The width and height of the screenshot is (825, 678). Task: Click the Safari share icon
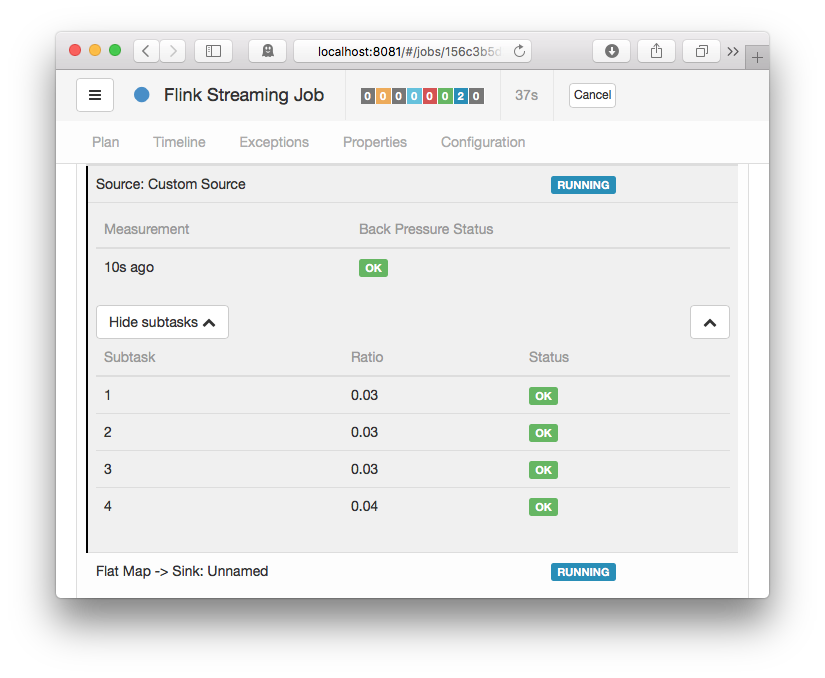pyautogui.click(x=657, y=51)
